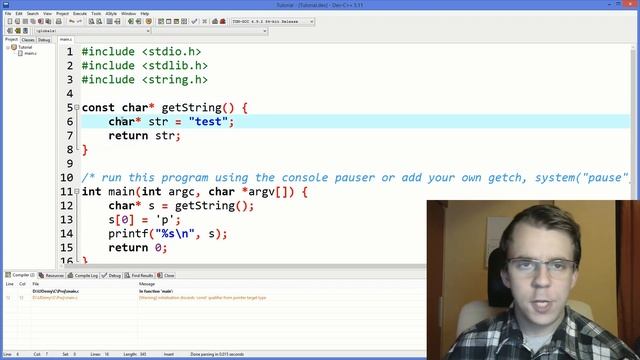The height and width of the screenshot is (360, 640).
Task: Click the Redo arrow icon
Action: (79, 21)
